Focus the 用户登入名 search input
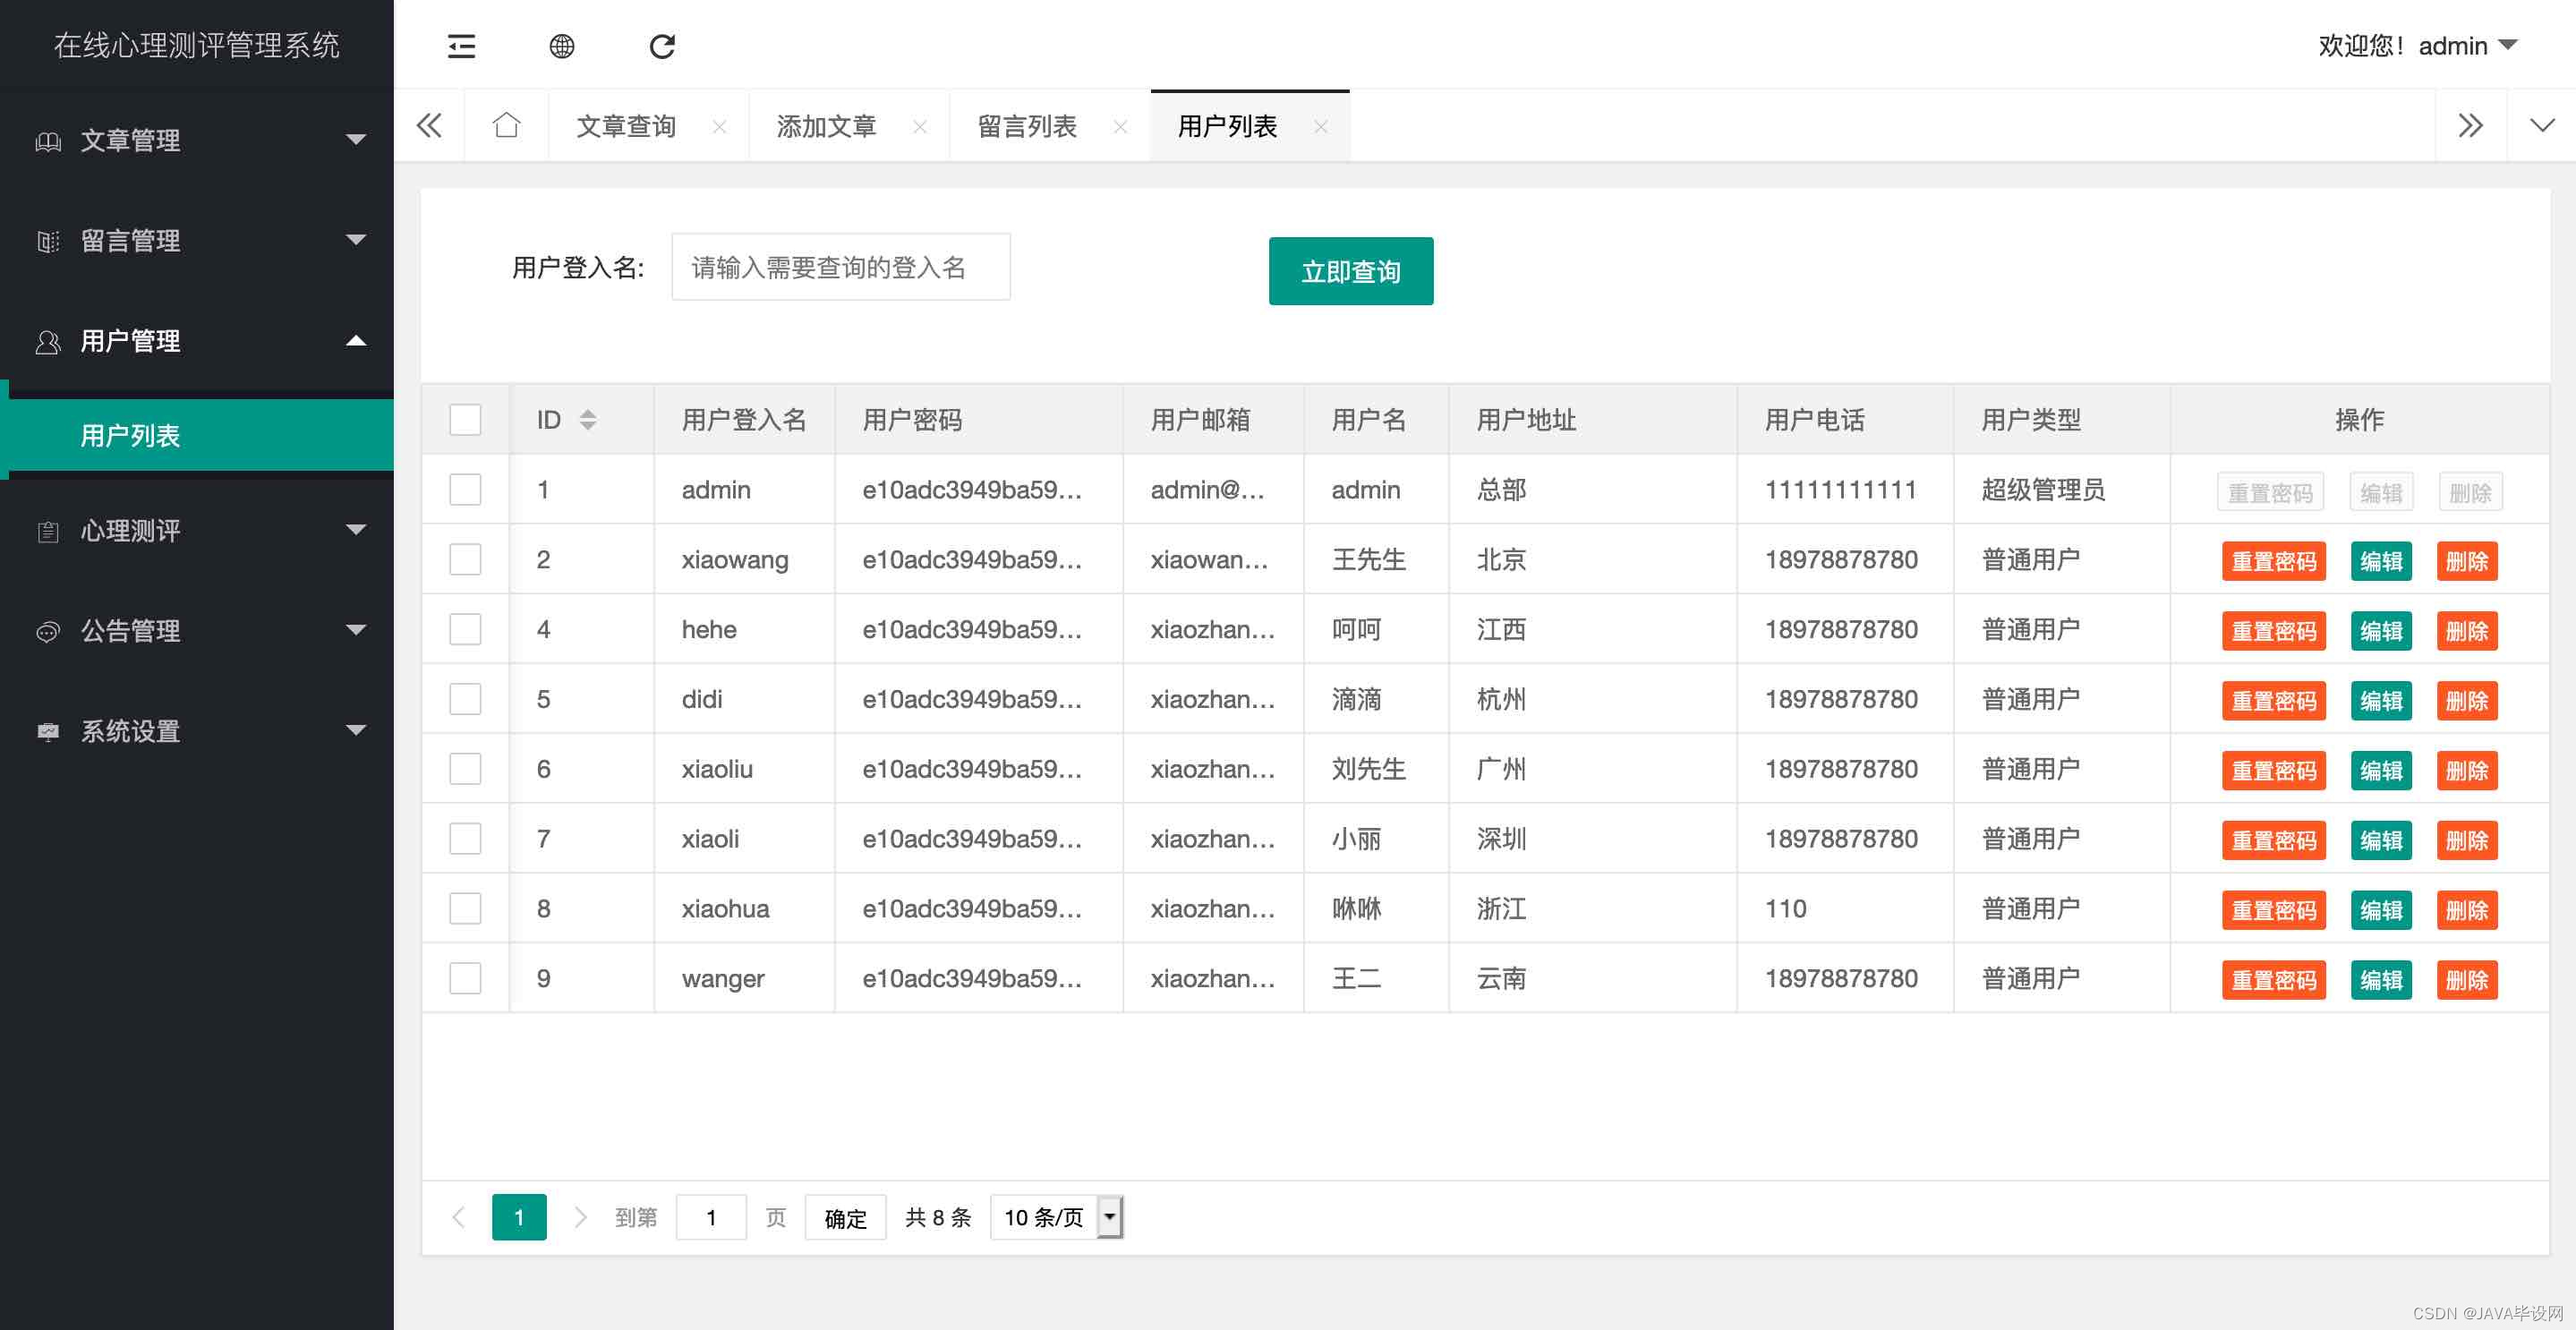The width and height of the screenshot is (2576, 1330). (840, 267)
